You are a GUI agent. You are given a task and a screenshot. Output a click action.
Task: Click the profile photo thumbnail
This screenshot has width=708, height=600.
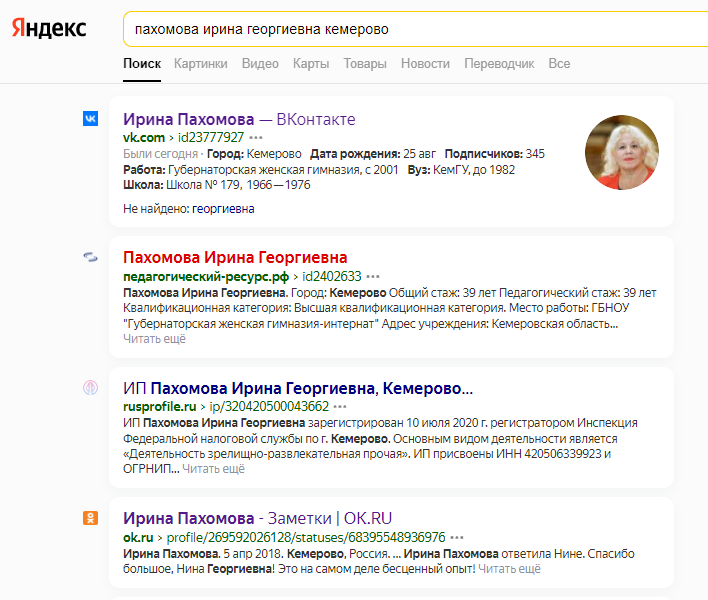click(x=622, y=152)
